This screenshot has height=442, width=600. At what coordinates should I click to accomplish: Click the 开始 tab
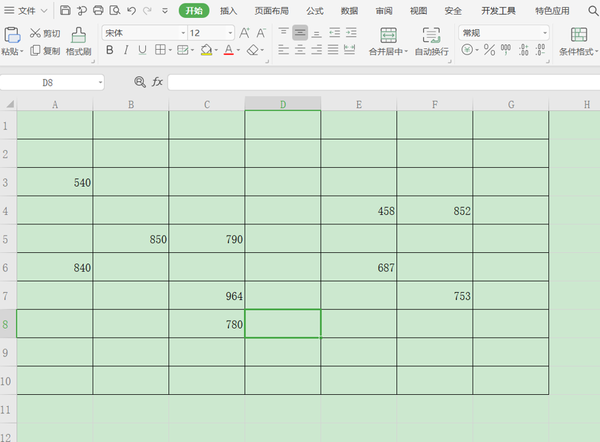(x=194, y=11)
